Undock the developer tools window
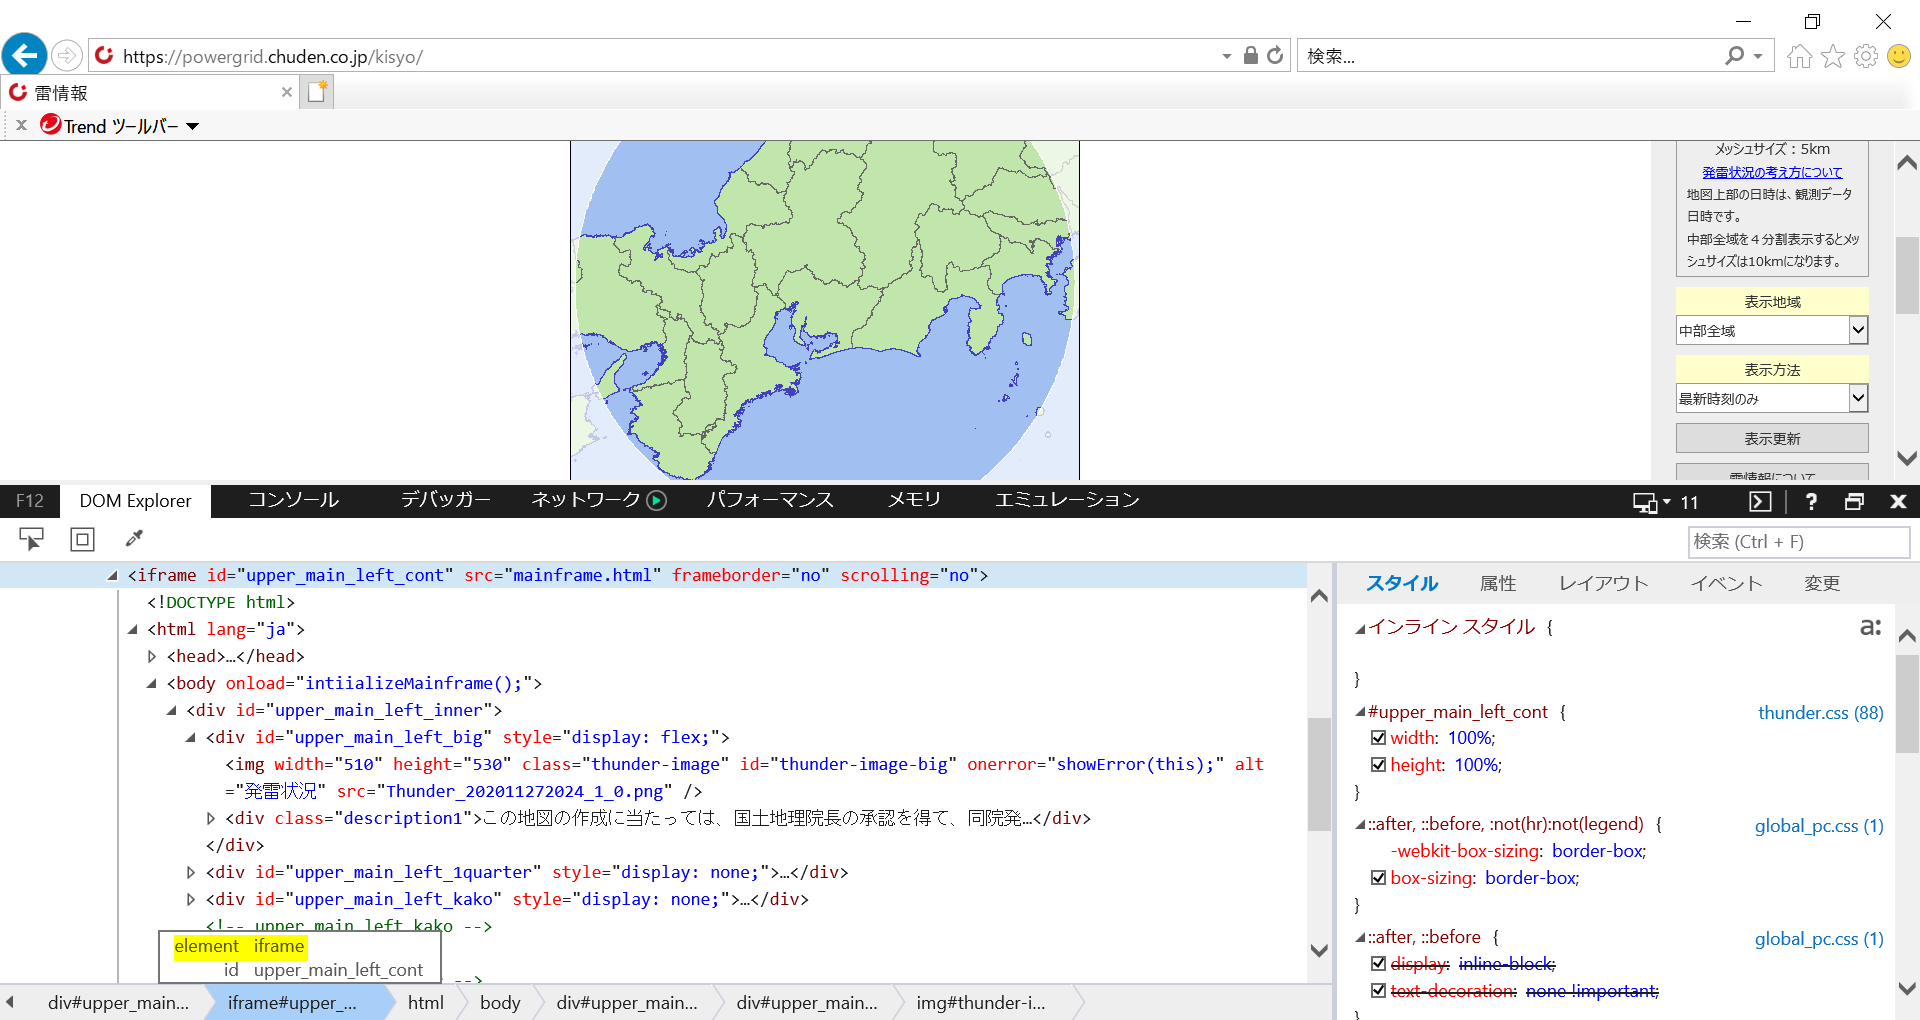Image resolution: width=1920 pixels, height=1020 pixels. click(1854, 502)
